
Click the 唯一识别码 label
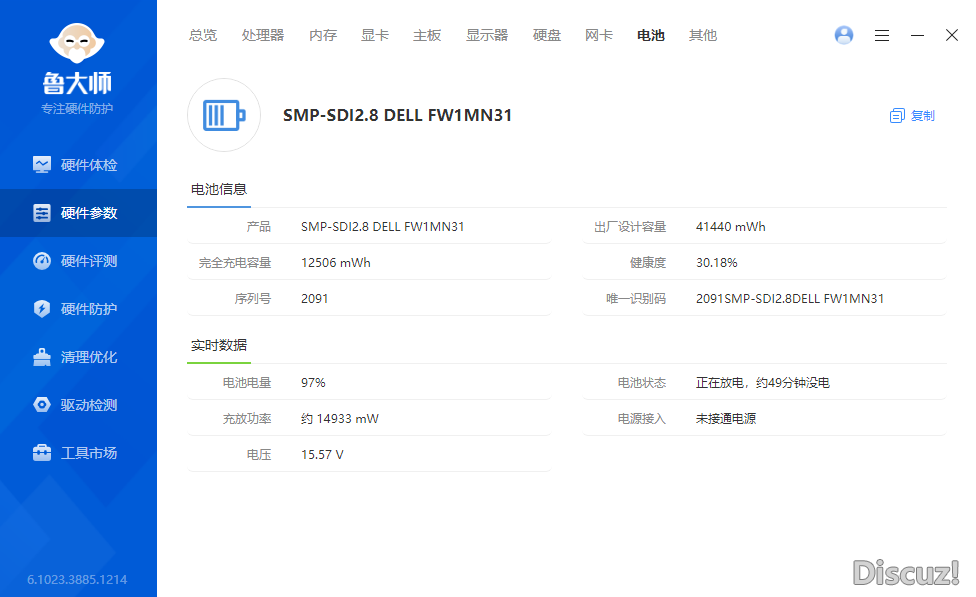point(636,299)
